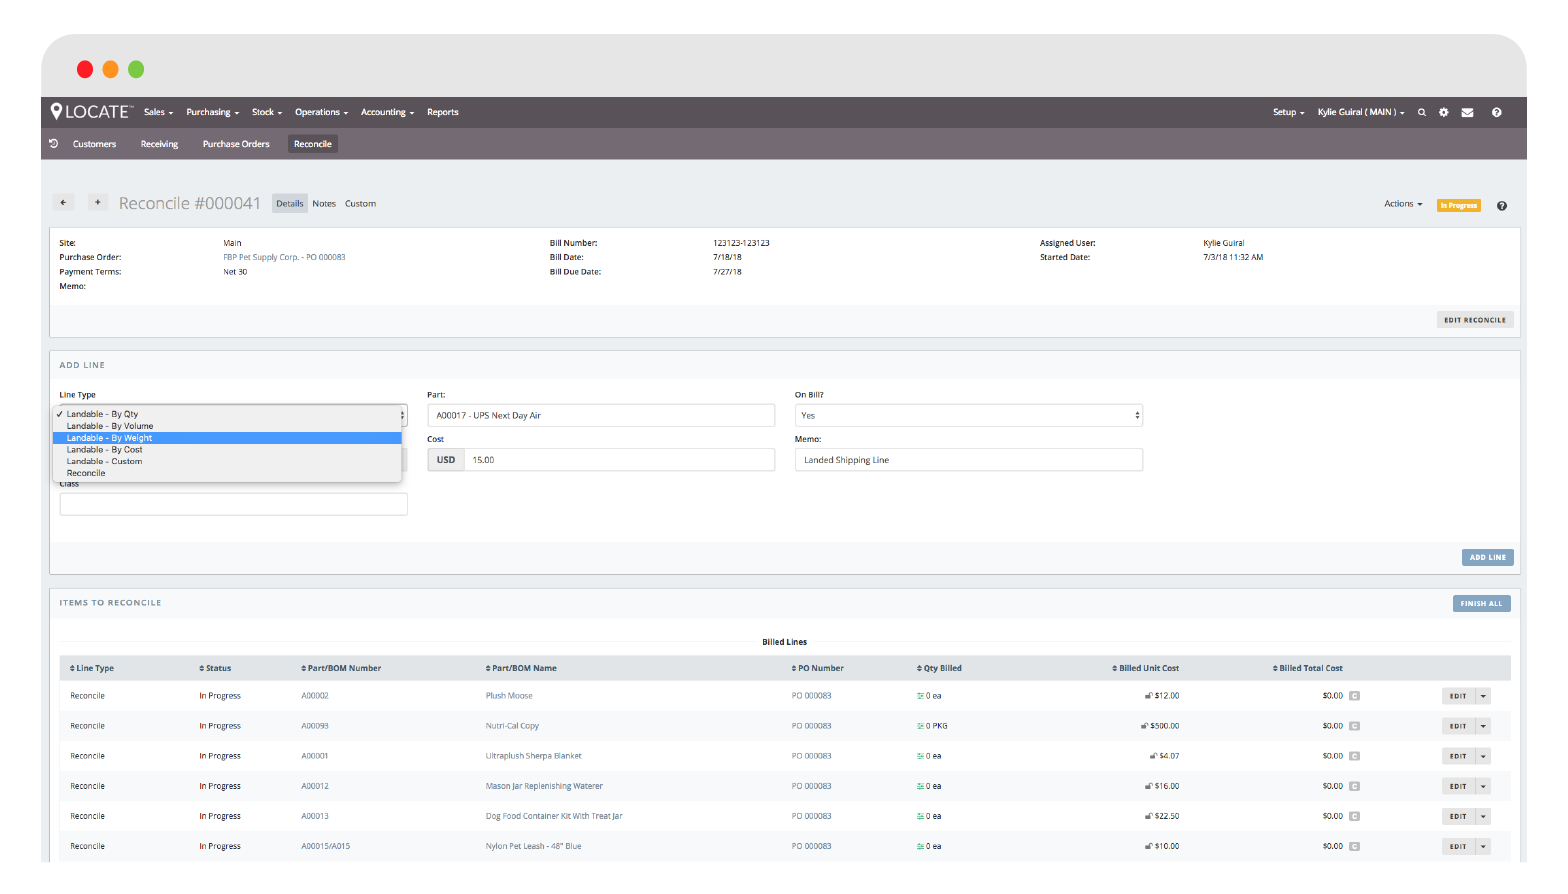Expand the Edit arrow in Nutri-Cal Copy row
Image resolution: width=1568 pixels, height=894 pixels.
pos(1483,726)
